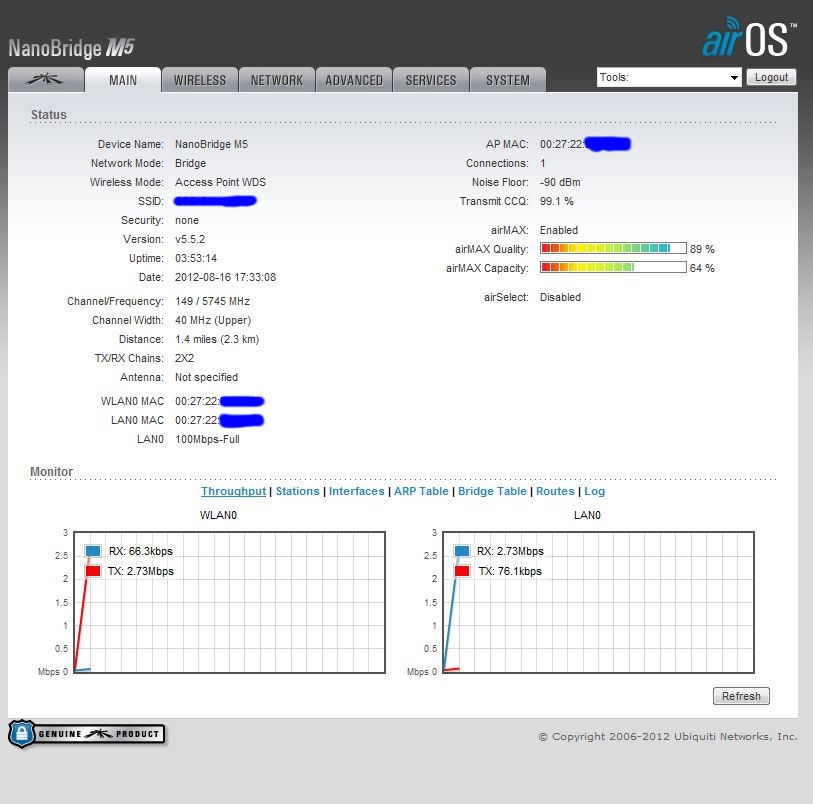813x804 pixels.
Task: Select the SYSTEM tab
Action: pos(508,80)
